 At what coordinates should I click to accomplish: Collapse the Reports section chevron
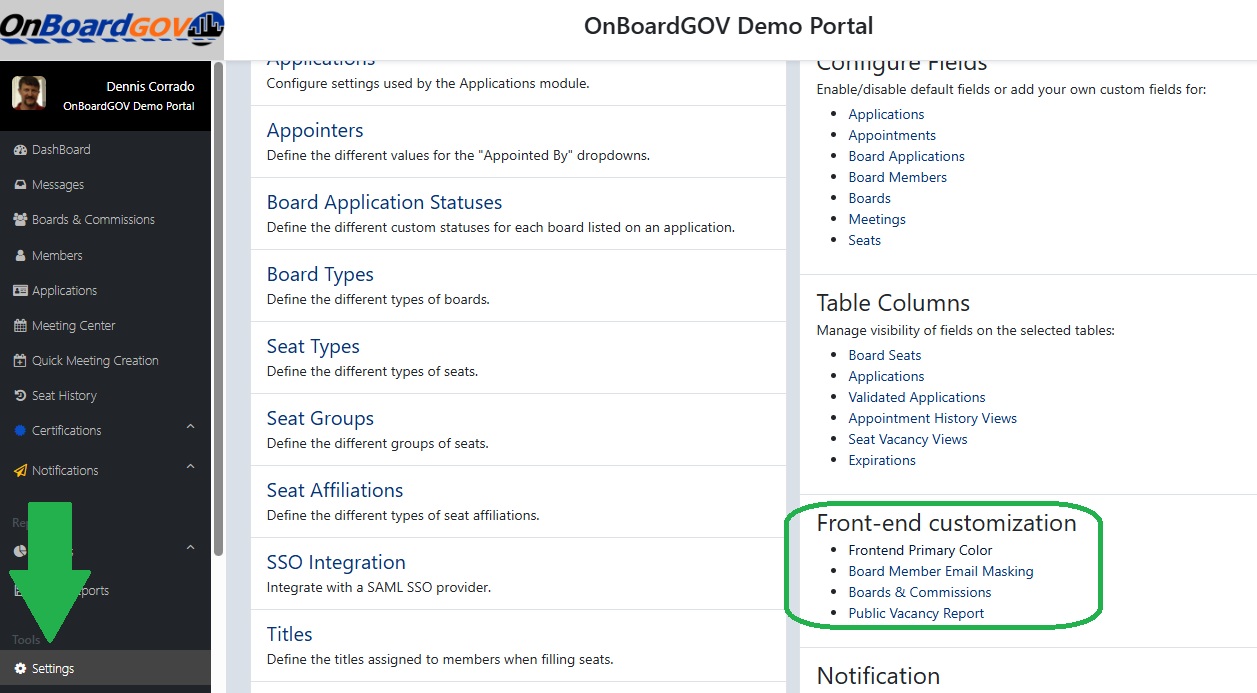coord(191,548)
